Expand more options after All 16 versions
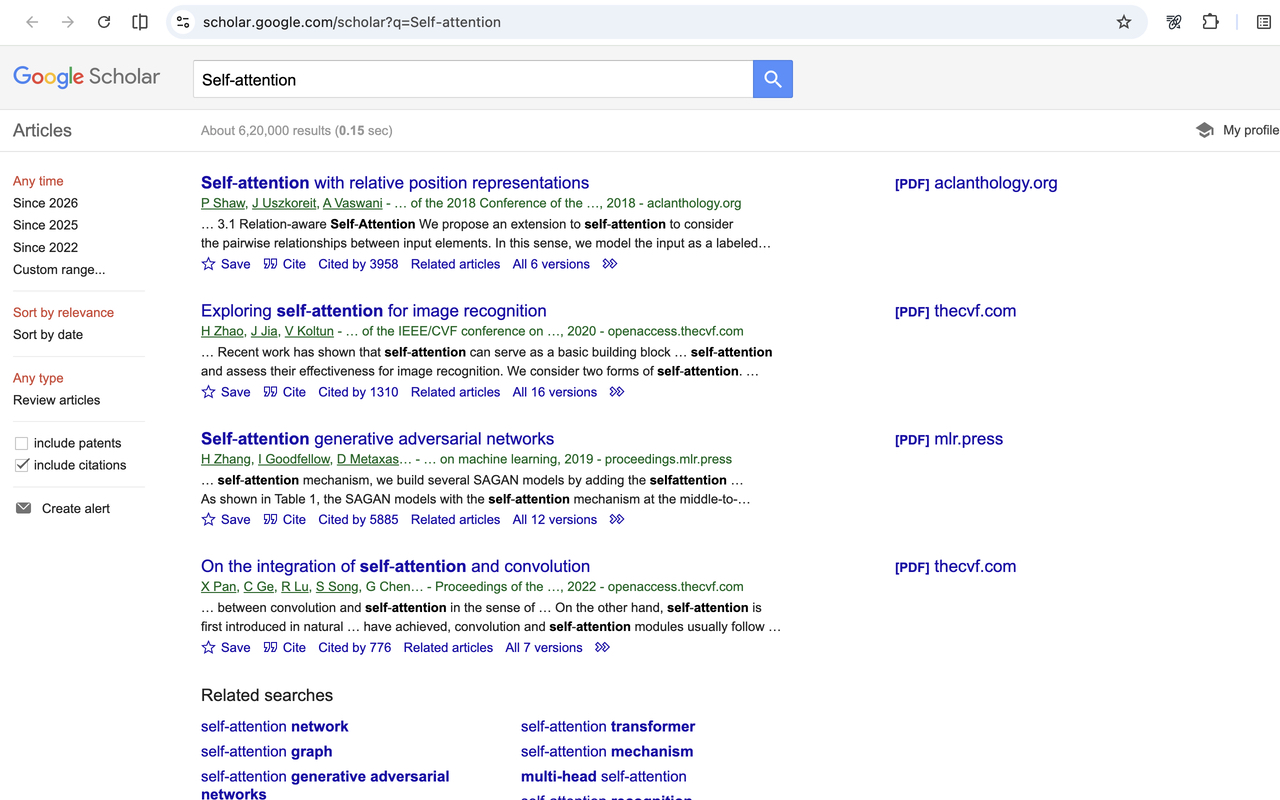This screenshot has width=1280, height=800. [617, 392]
